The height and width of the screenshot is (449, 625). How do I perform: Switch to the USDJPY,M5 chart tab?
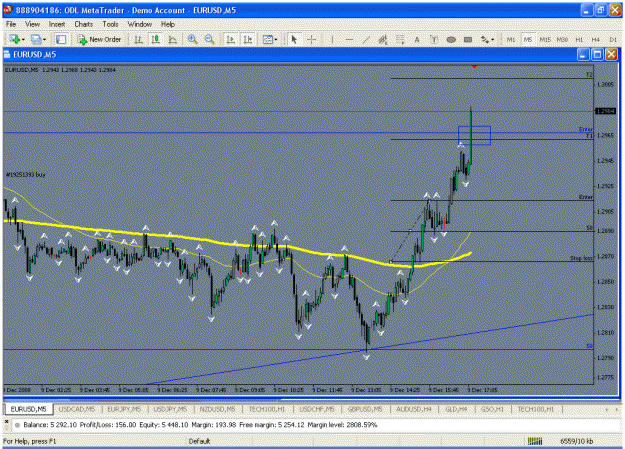170,409
